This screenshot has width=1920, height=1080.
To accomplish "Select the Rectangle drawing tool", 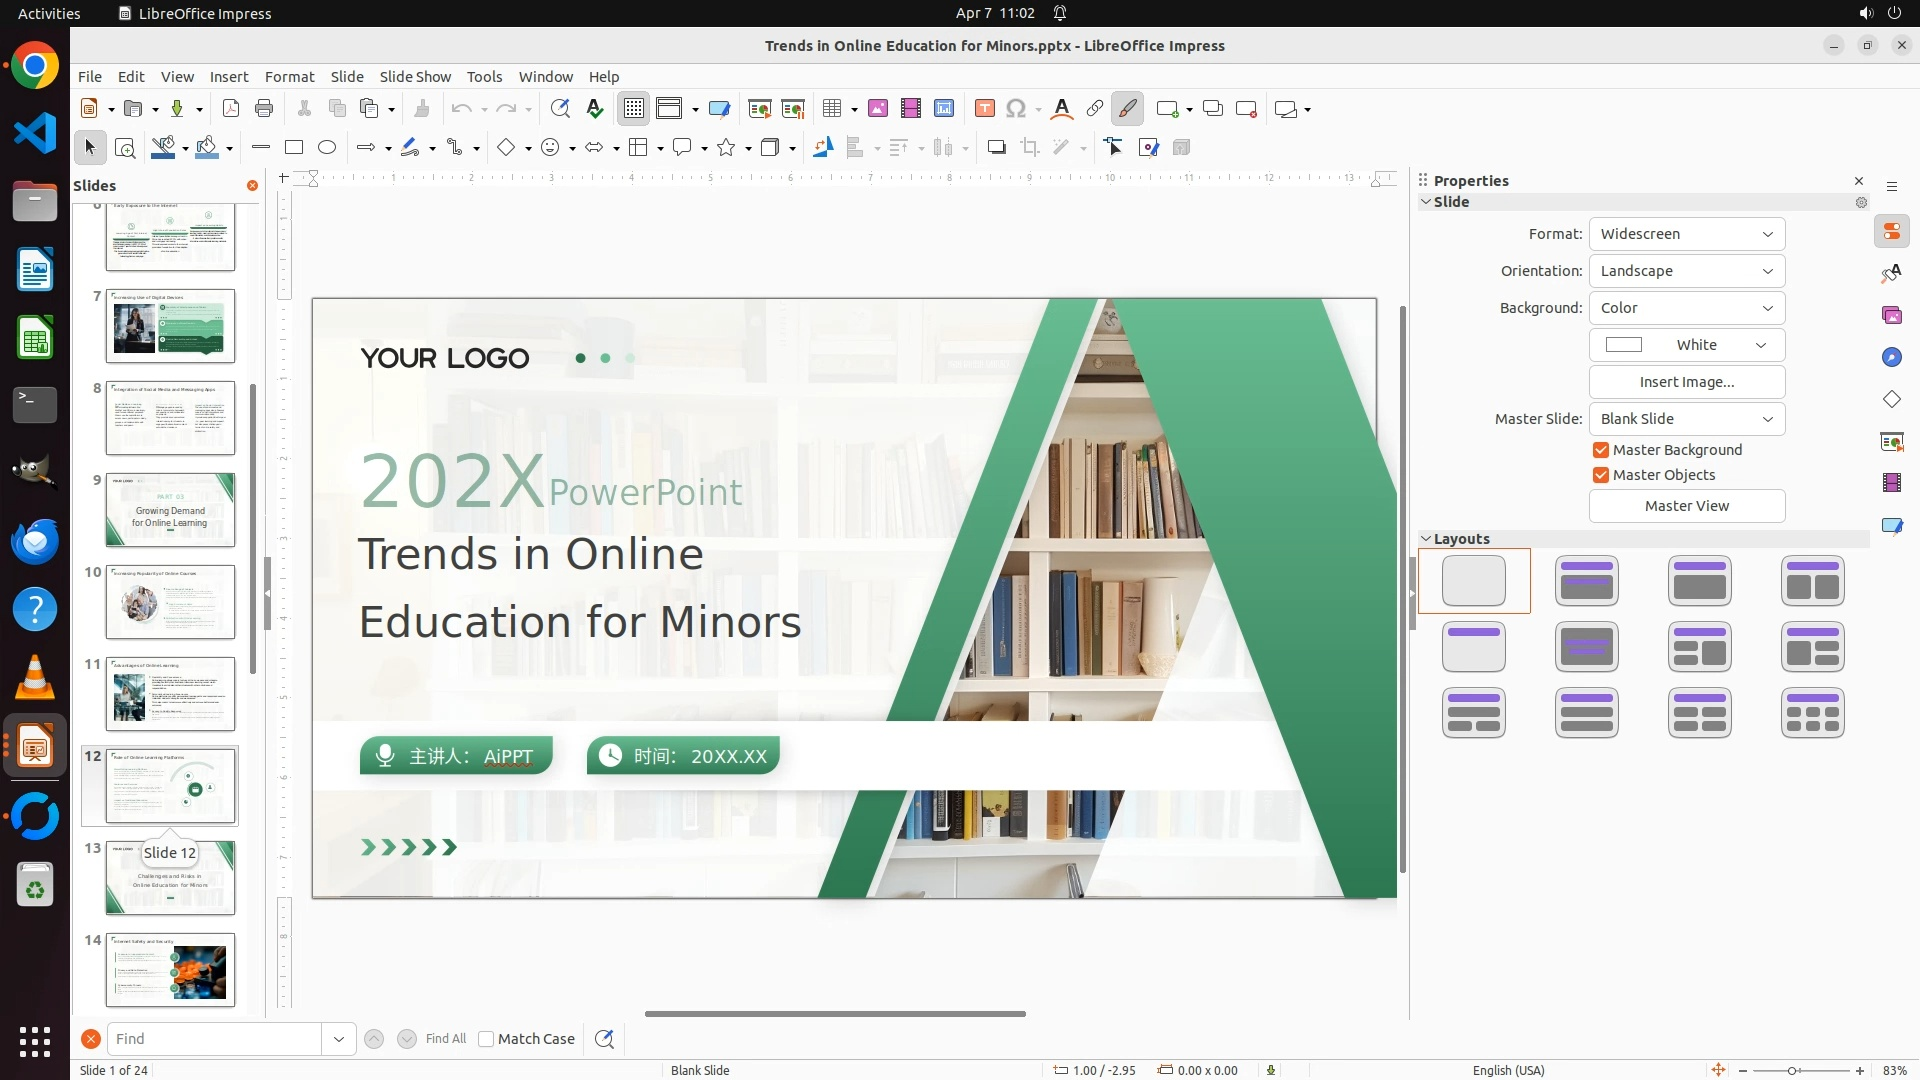I will [294, 148].
